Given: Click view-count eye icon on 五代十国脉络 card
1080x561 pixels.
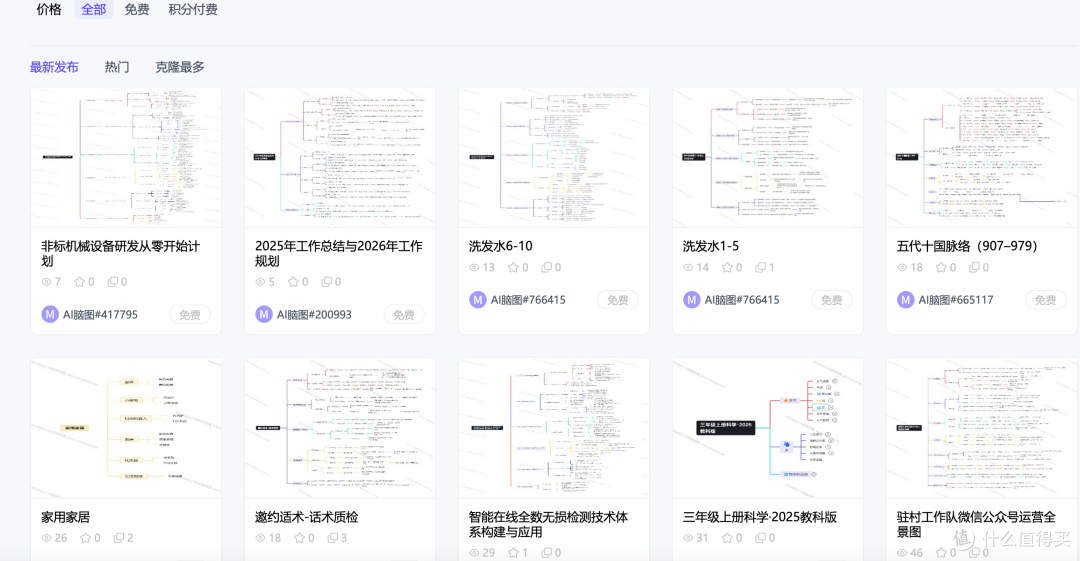Looking at the screenshot, I should point(902,267).
